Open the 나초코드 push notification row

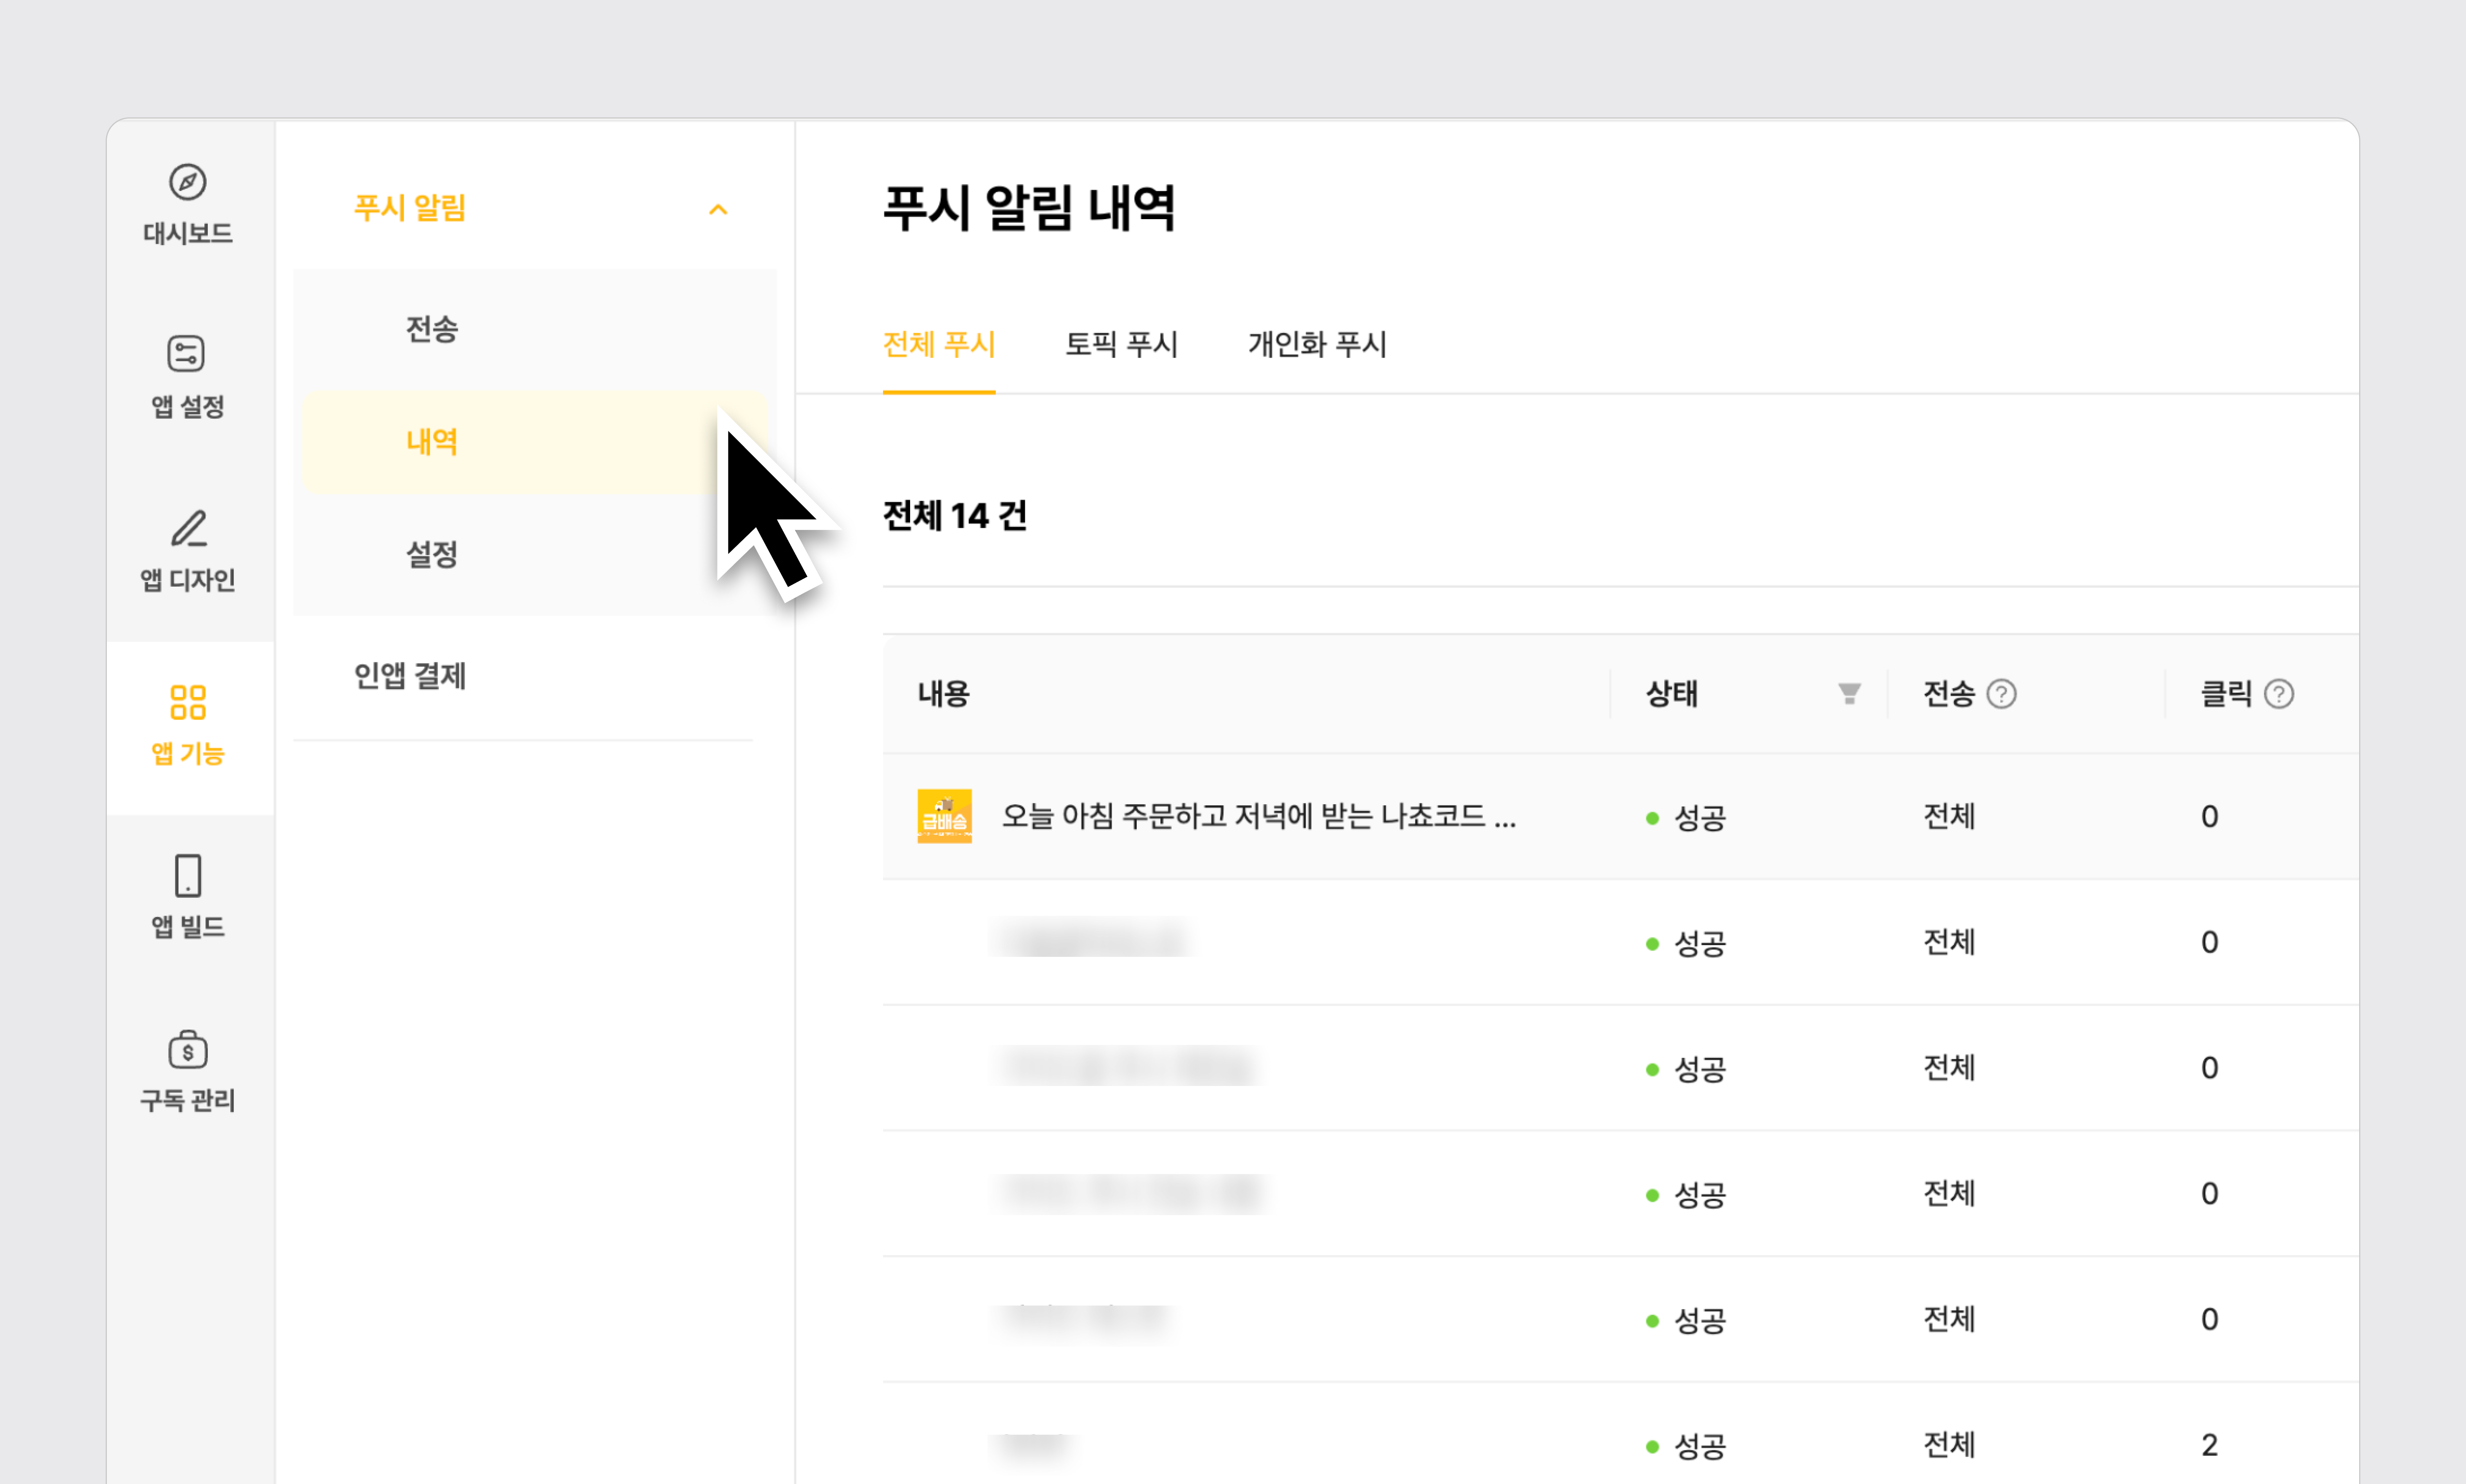pyautogui.click(x=1258, y=816)
